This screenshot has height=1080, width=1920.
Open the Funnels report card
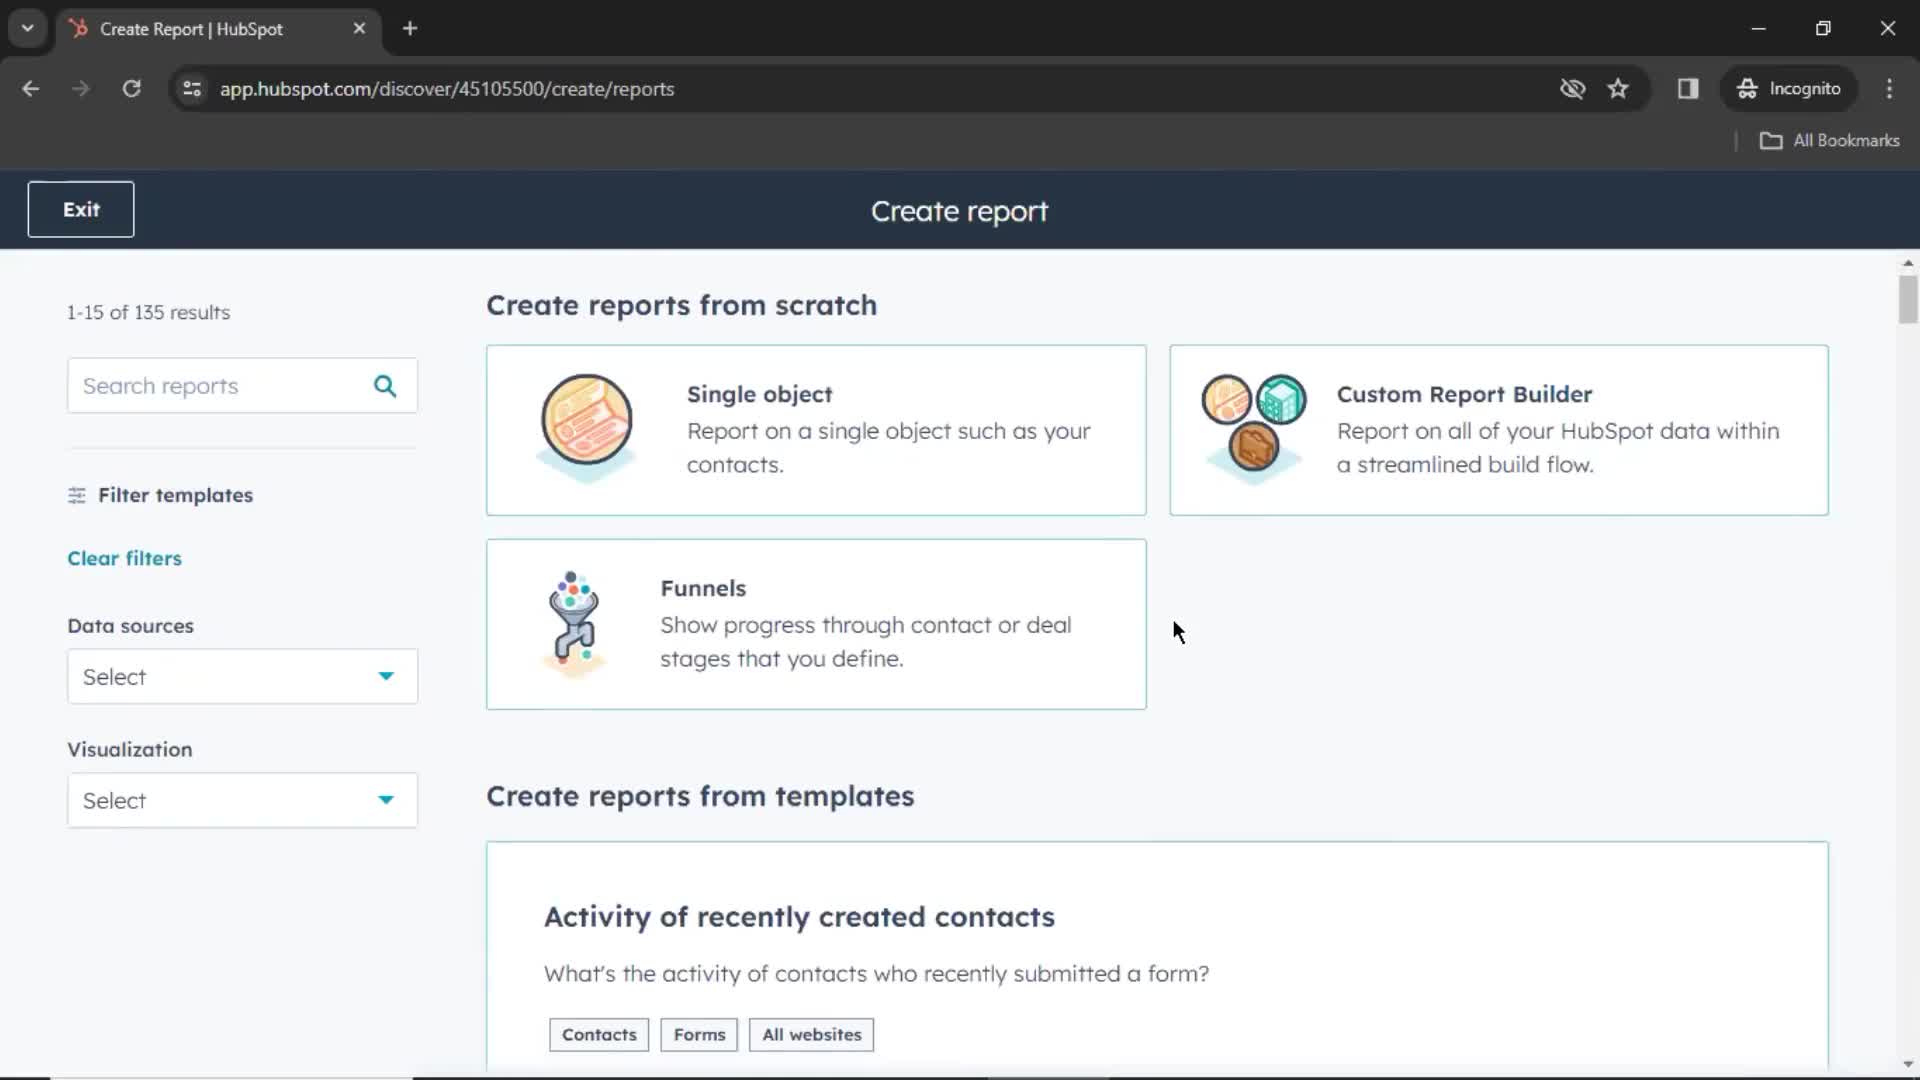(816, 625)
